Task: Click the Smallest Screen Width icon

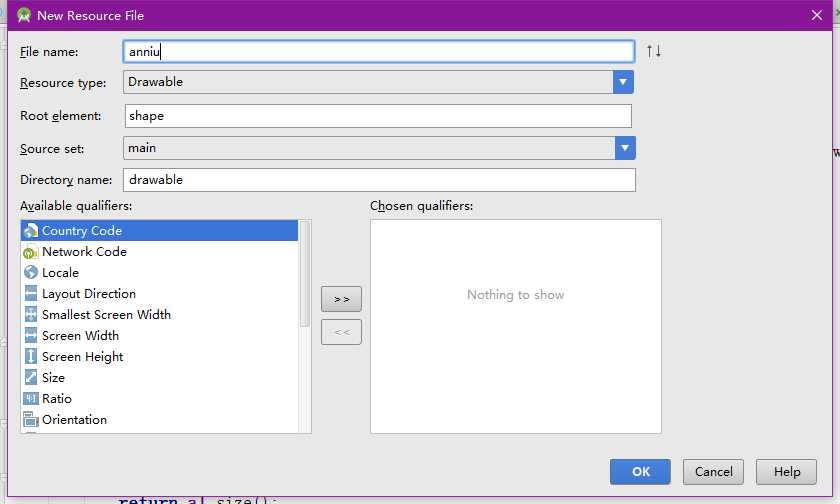Action: coord(31,314)
